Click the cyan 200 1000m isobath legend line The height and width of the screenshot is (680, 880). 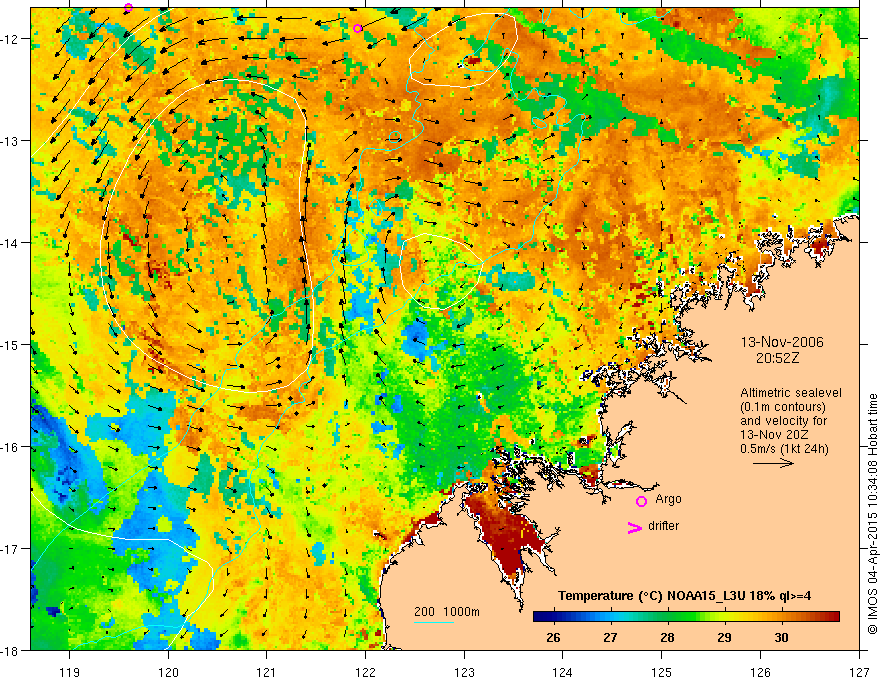point(434,622)
